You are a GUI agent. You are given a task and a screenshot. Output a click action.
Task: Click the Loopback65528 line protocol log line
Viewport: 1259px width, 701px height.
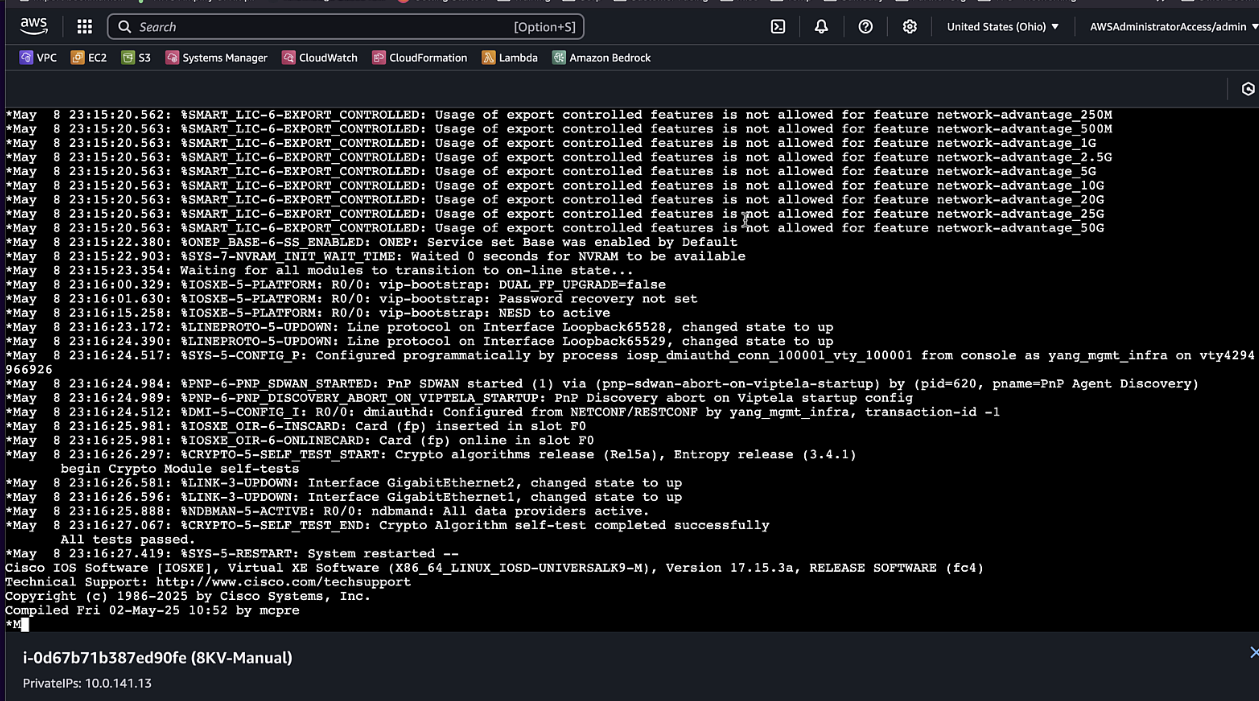[419, 327]
